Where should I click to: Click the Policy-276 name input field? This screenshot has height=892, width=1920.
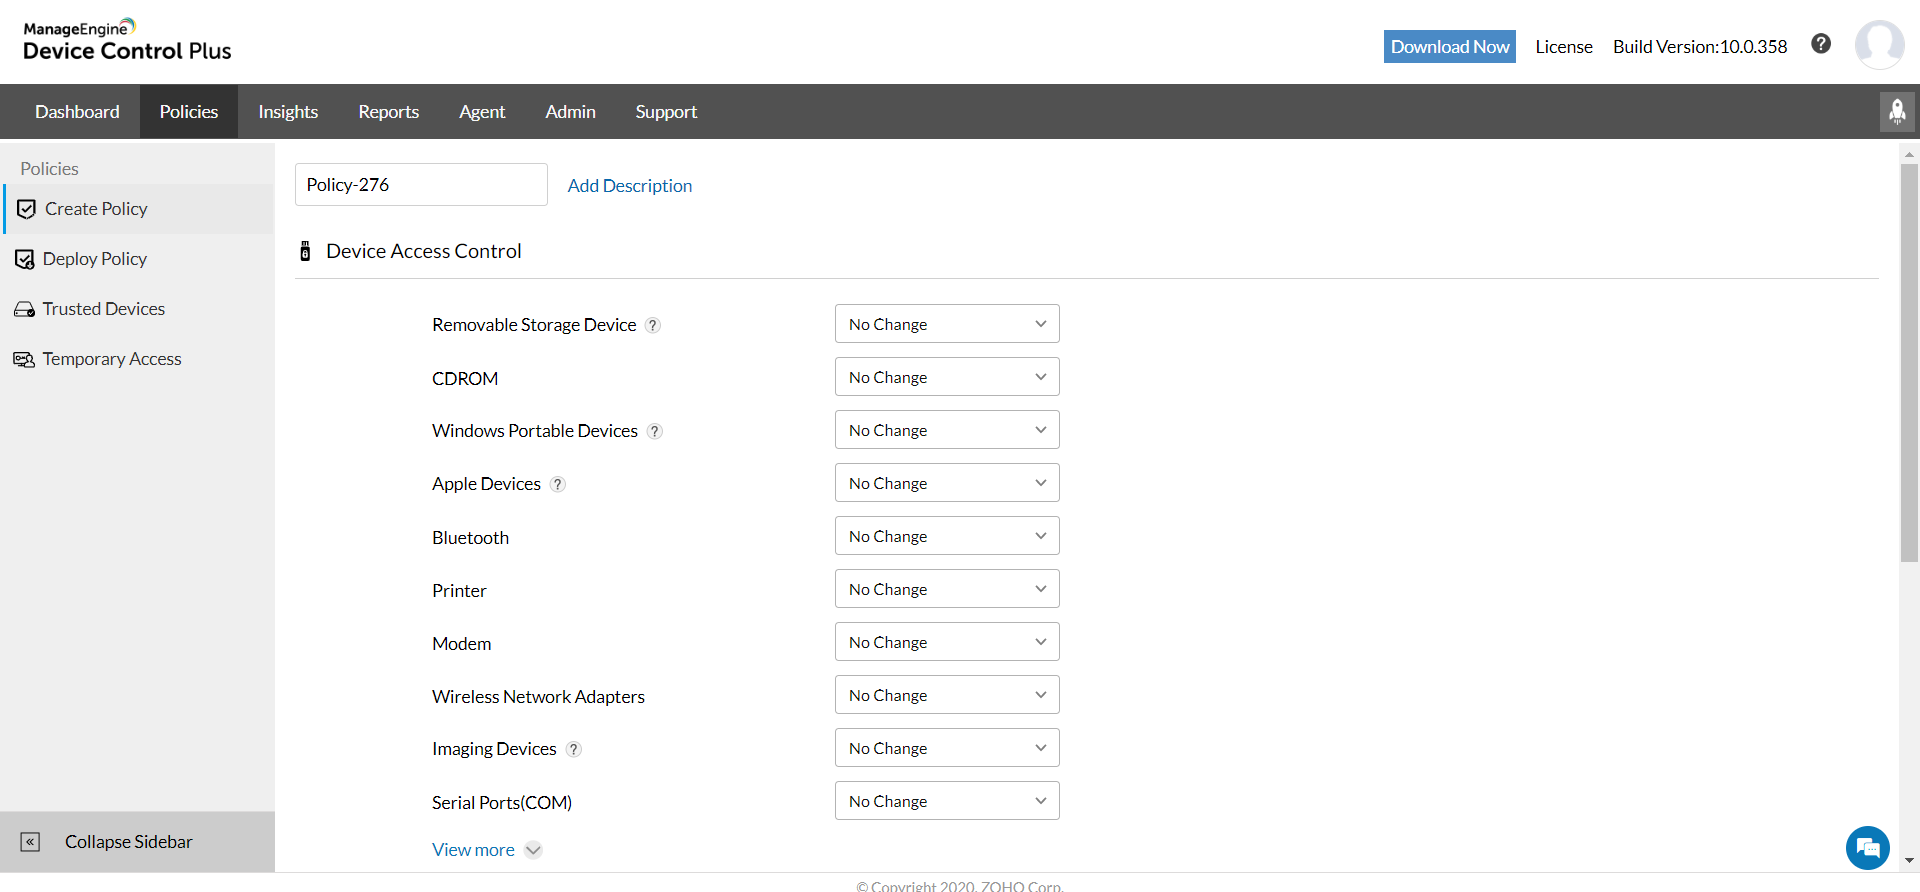click(x=421, y=185)
